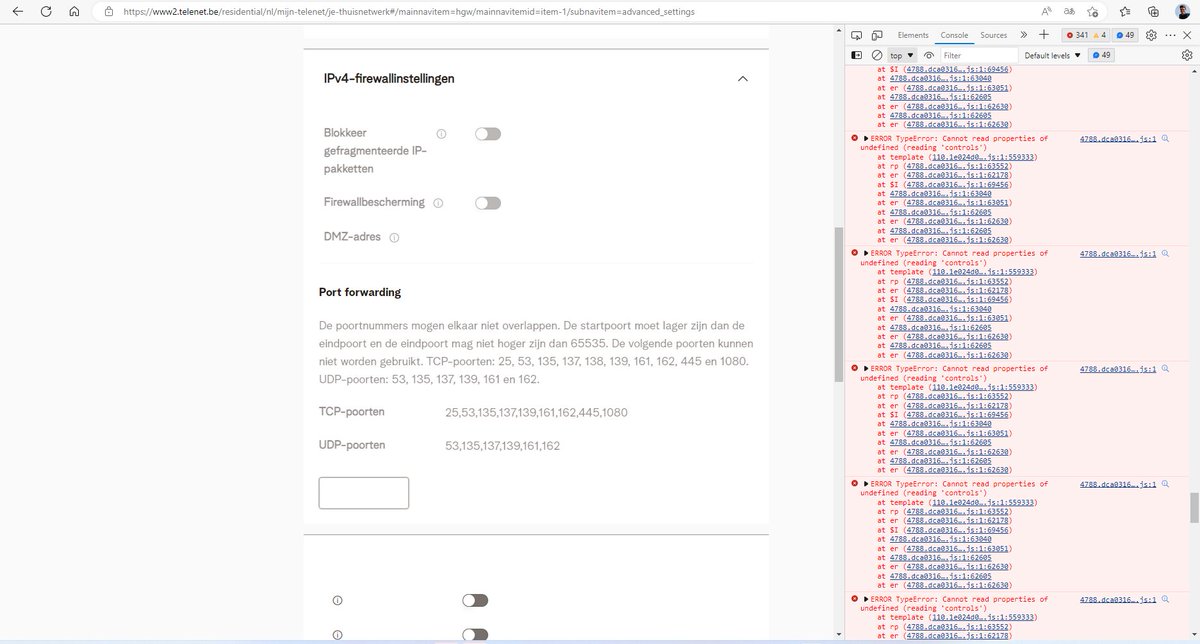Click the address bar URL
The width and height of the screenshot is (1200, 644).
(408, 12)
